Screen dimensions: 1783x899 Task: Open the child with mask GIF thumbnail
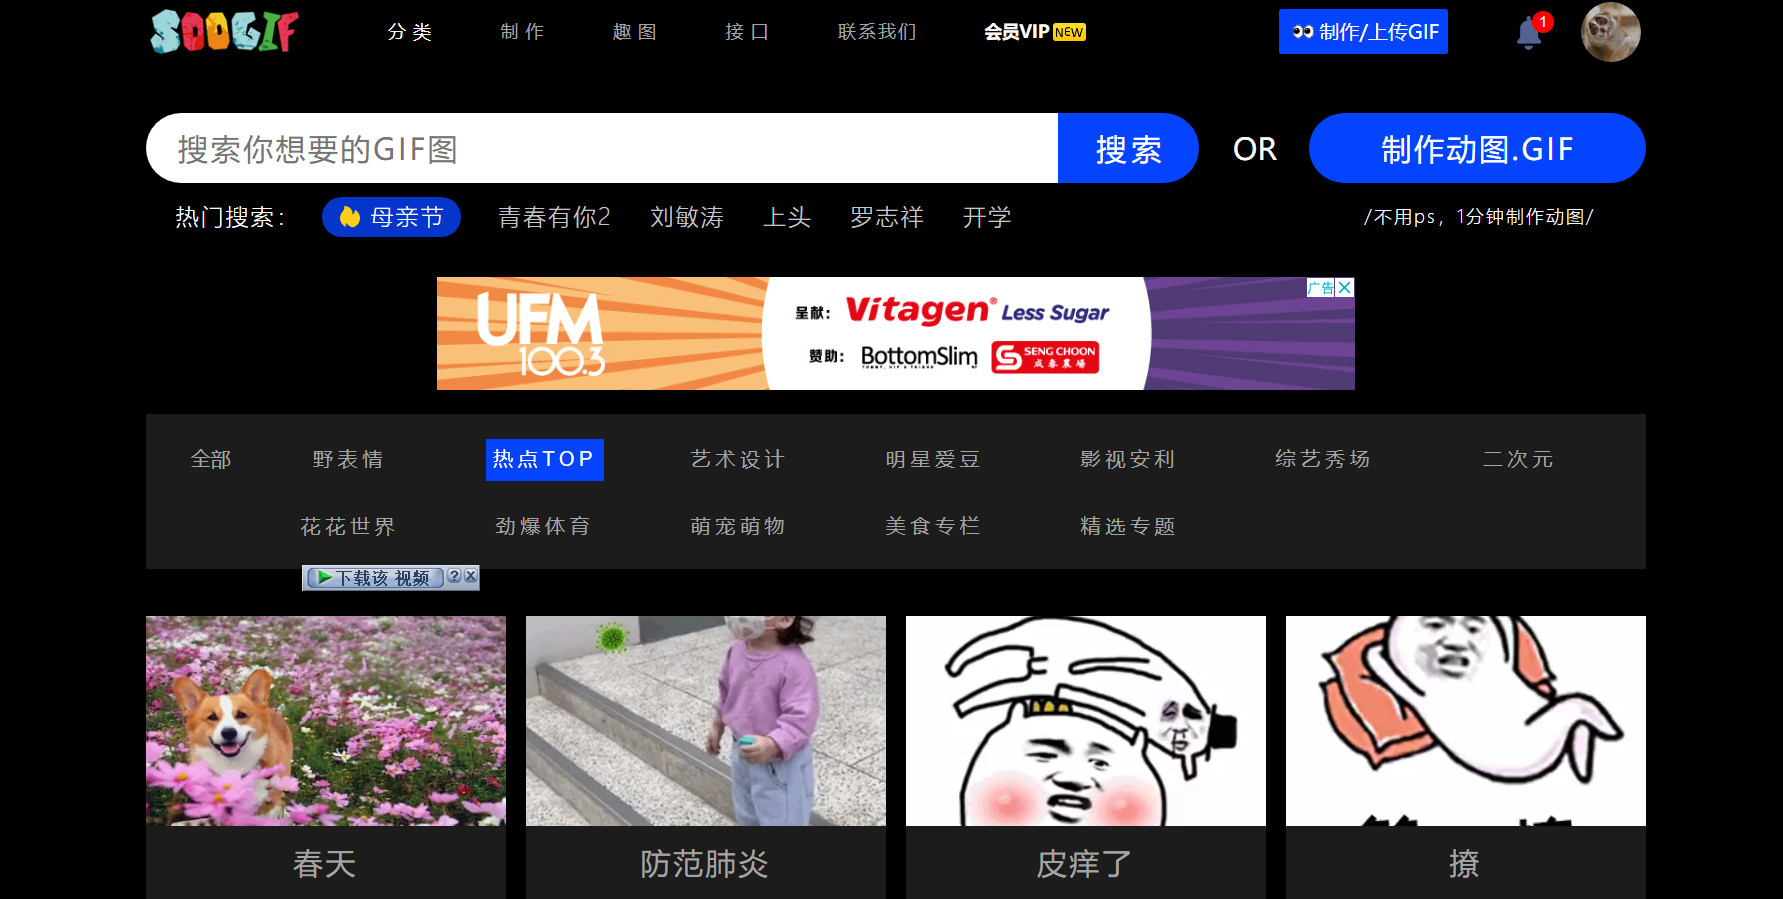click(x=706, y=721)
